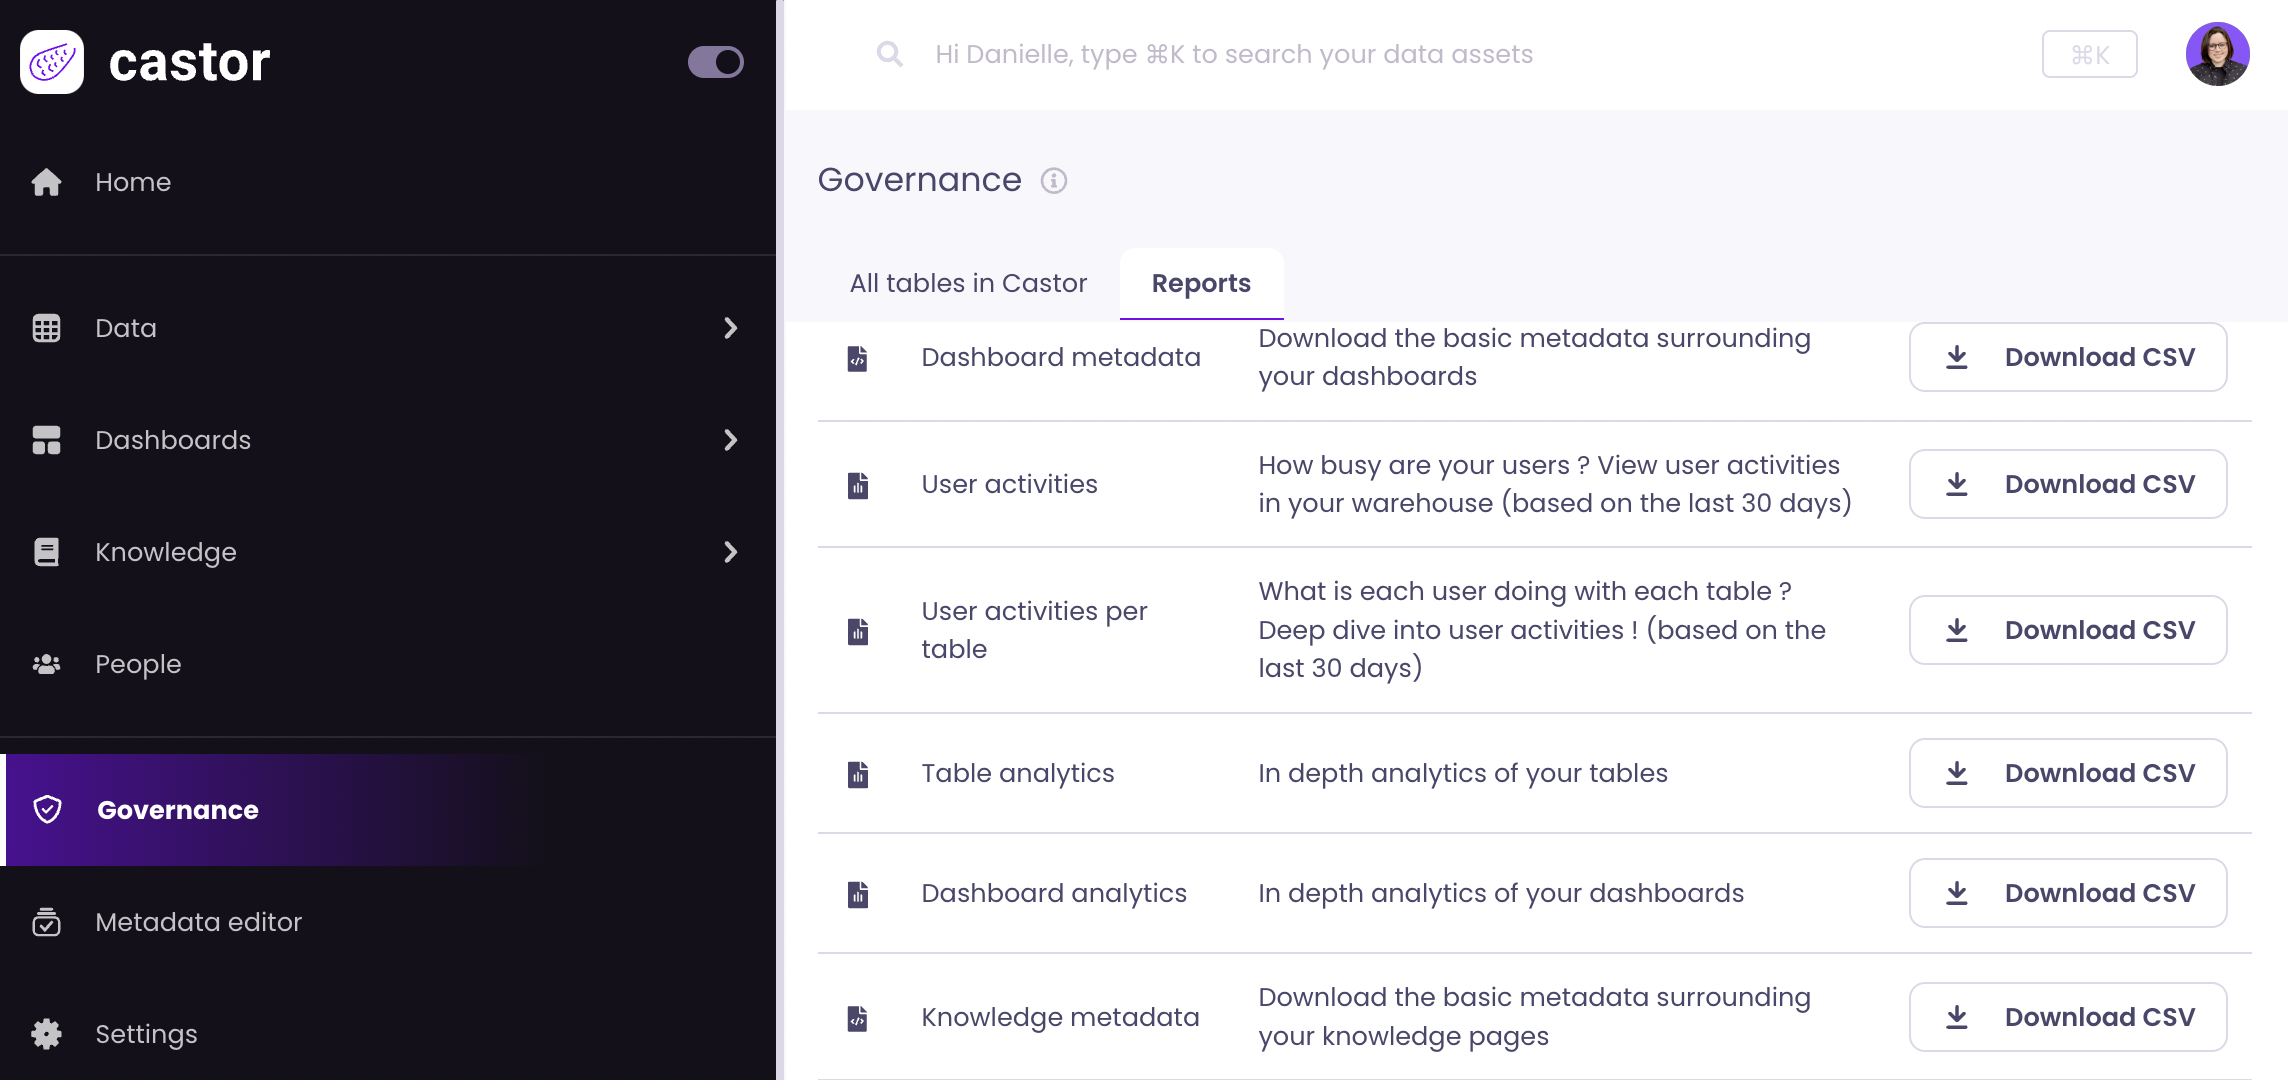
Task: Expand the Dashboards submenu arrow
Action: (731, 440)
